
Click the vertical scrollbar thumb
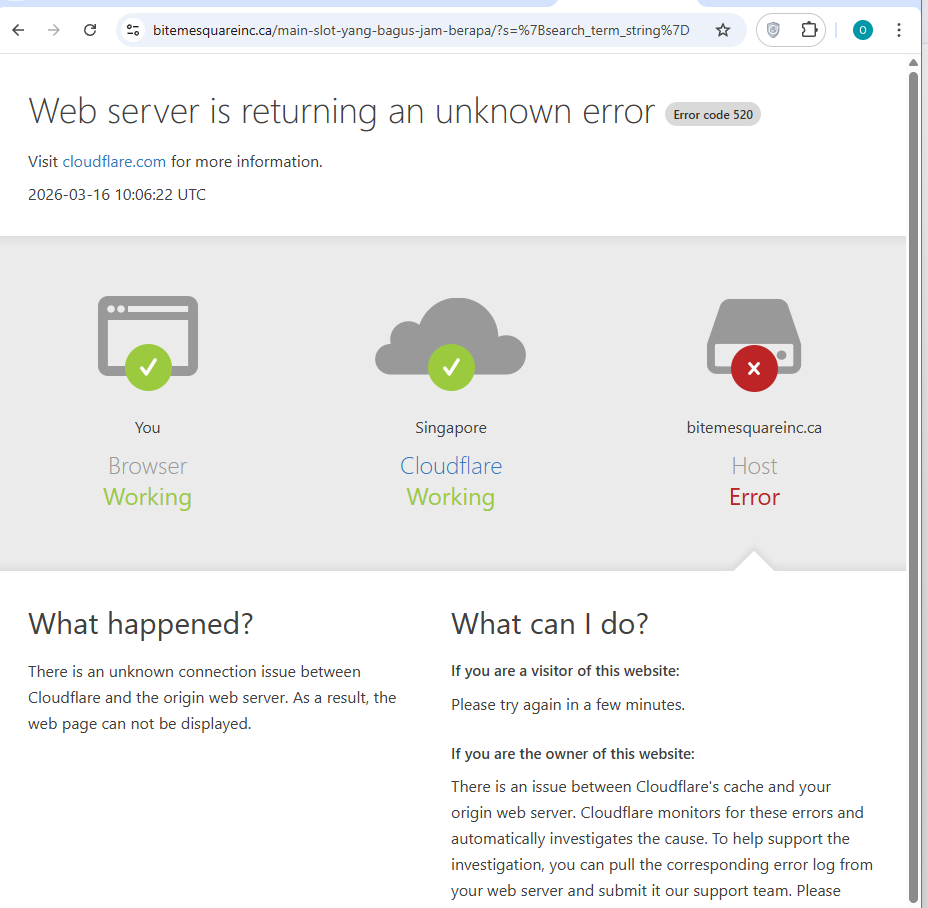(913, 485)
